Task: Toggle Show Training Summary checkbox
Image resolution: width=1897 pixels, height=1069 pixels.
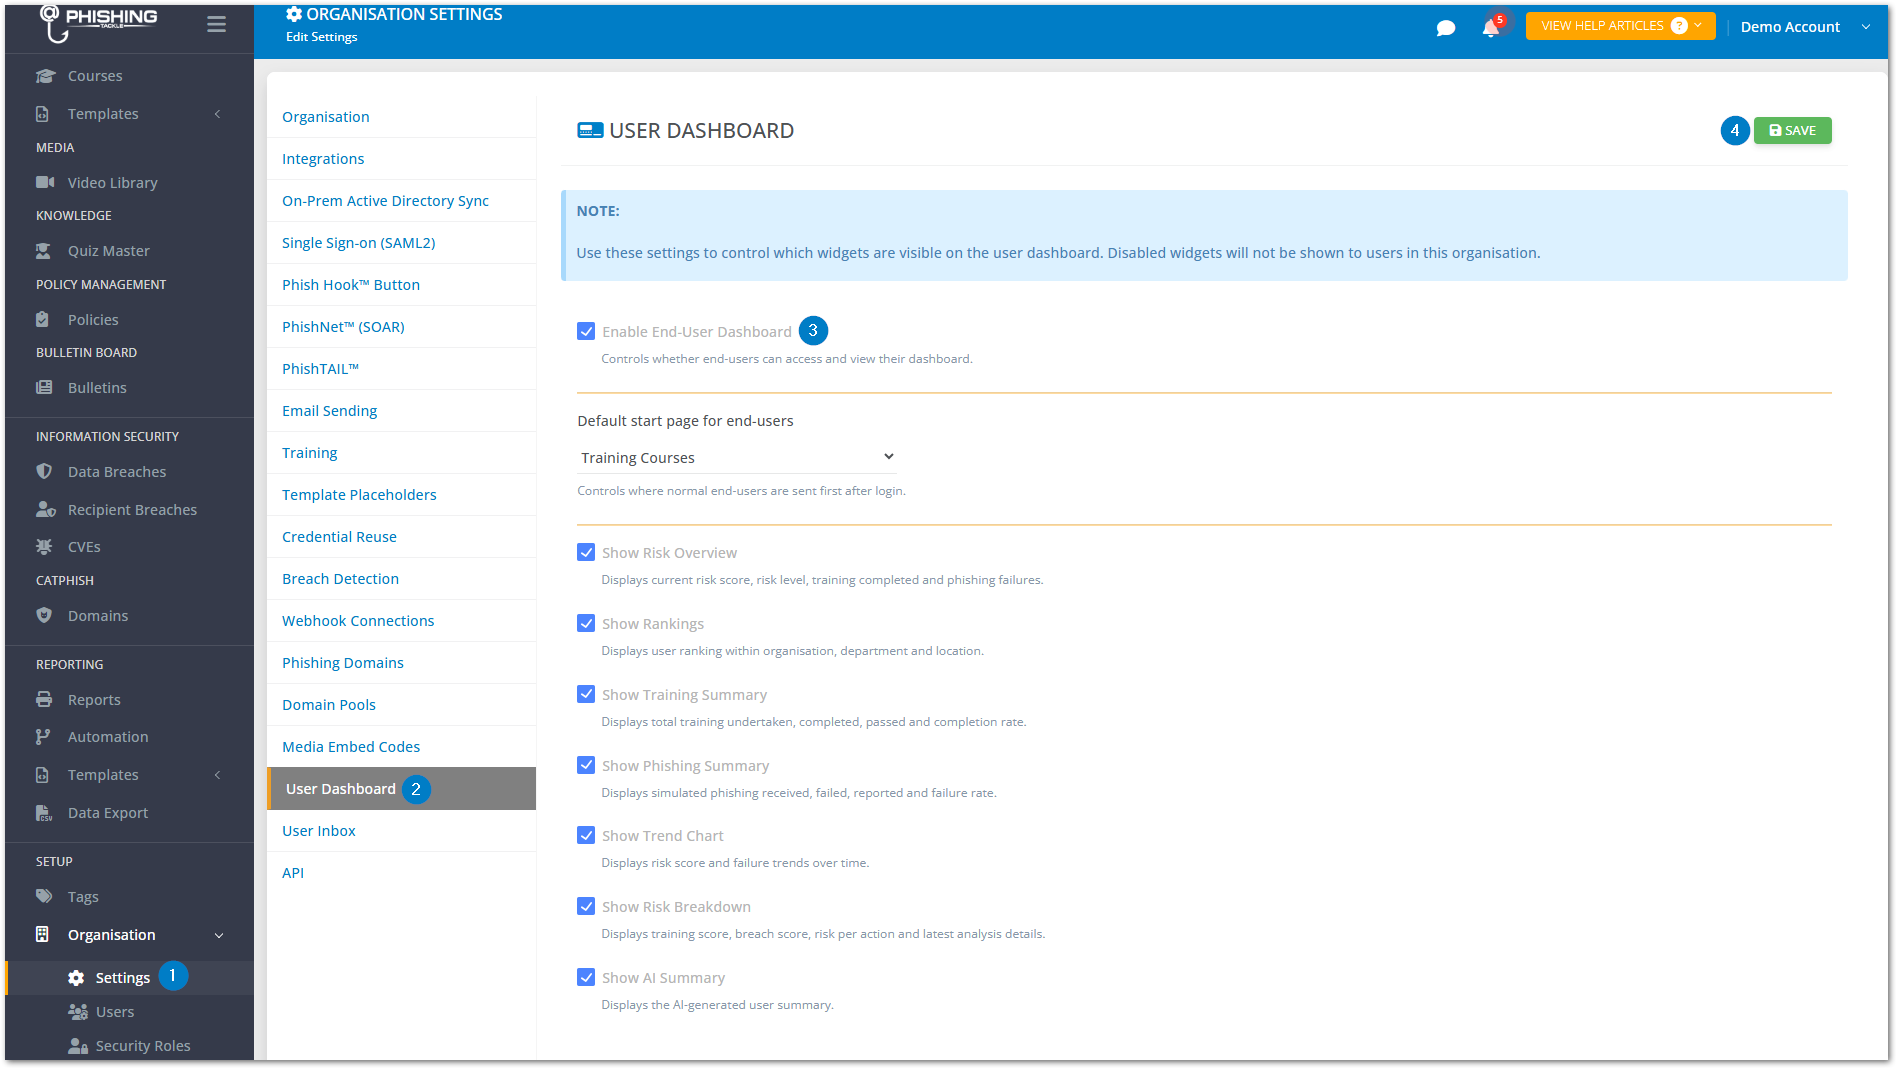Action: (586, 694)
